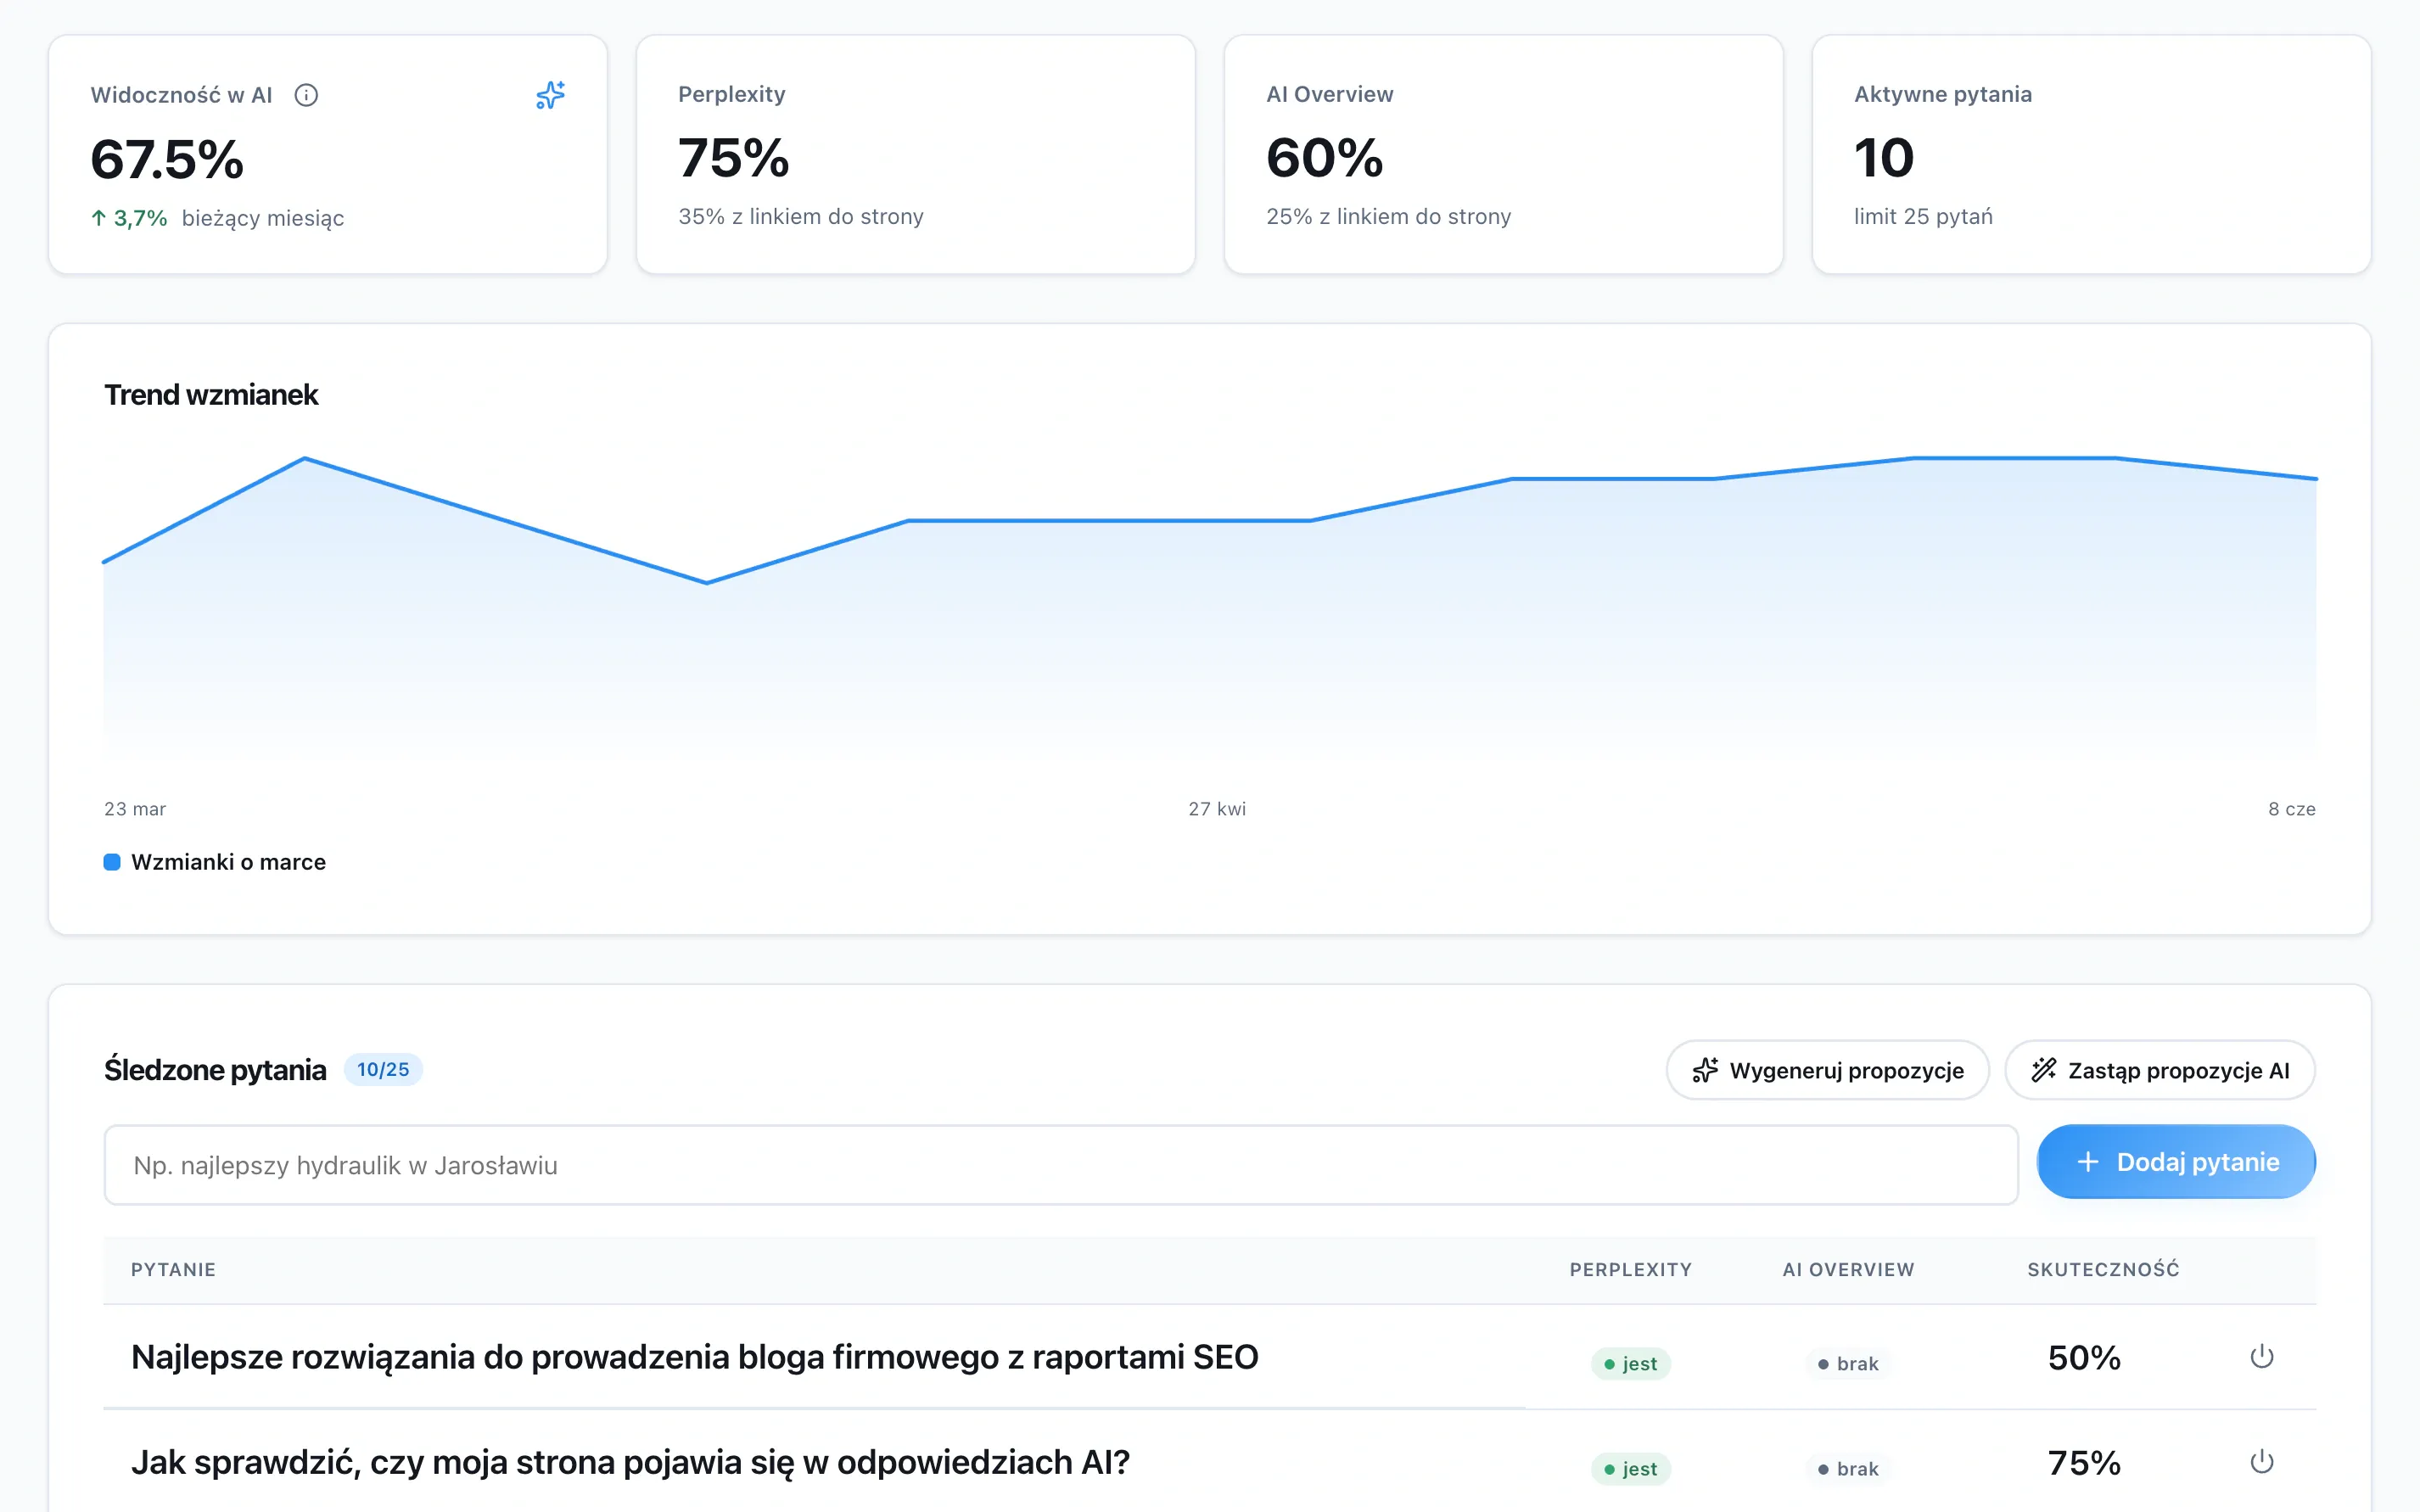The width and height of the screenshot is (2420, 1512).
Task: Click Dodaj pytanie button
Action: coord(2176,1162)
